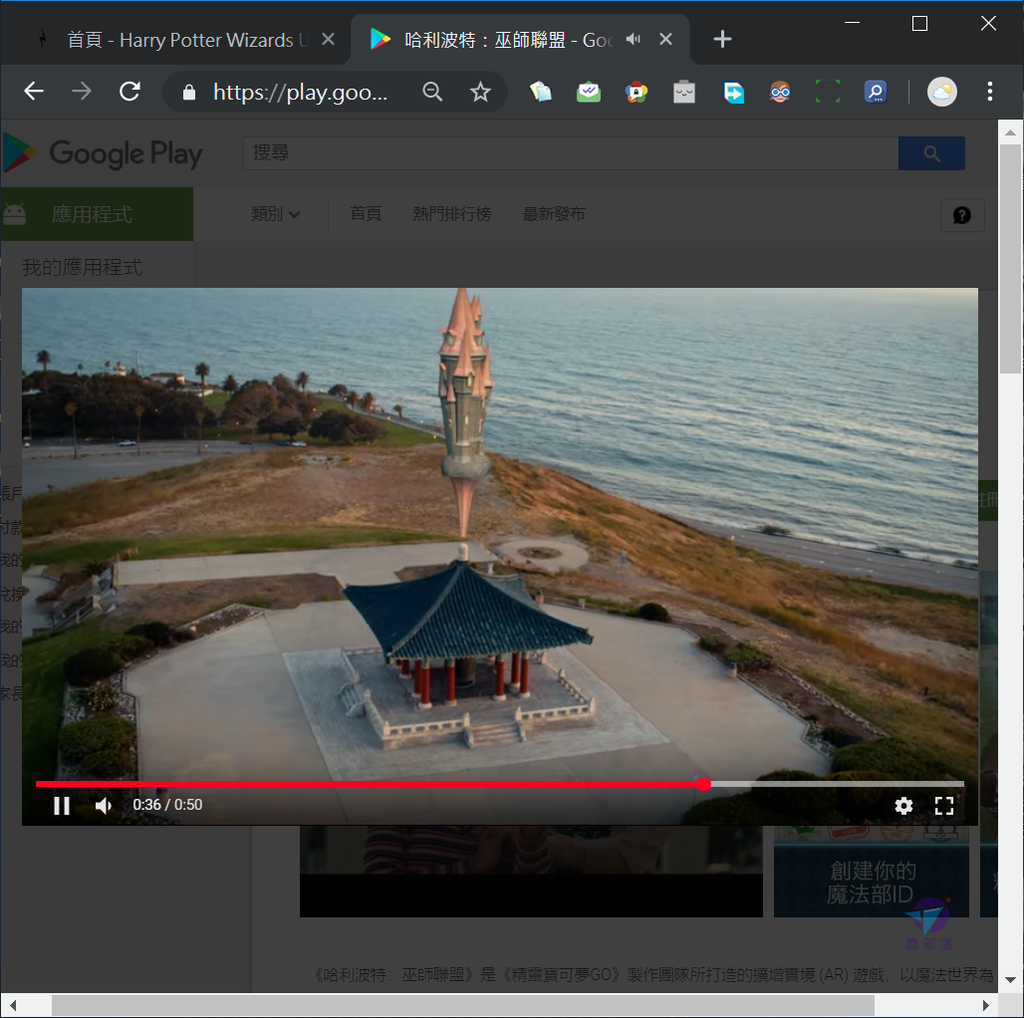
Task: Bookmark this page with star
Action: point(480,91)
